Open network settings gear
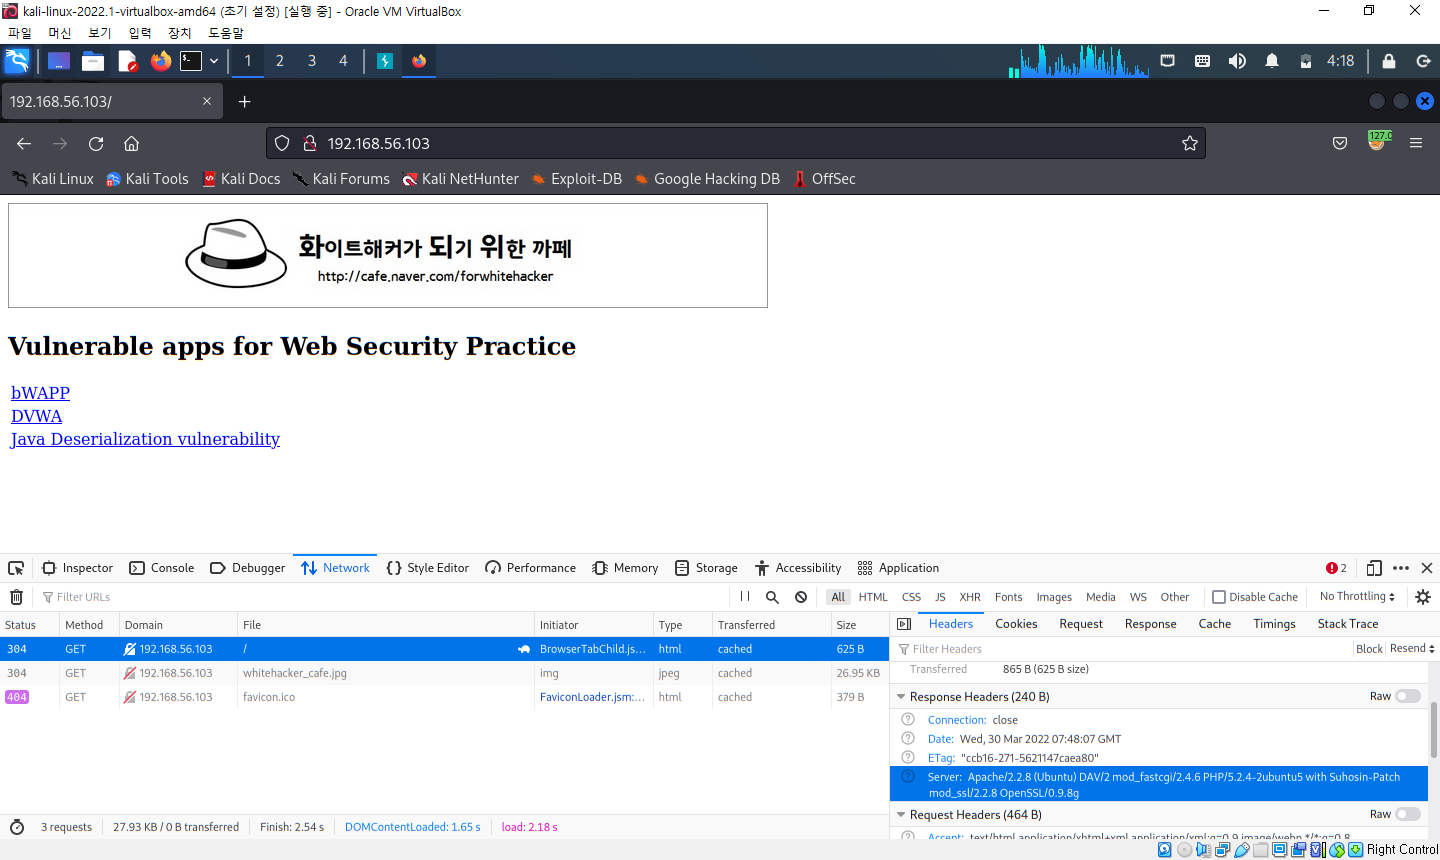Image resolution: width=1440 pixels, height=860 pixels. point(1423,597)
